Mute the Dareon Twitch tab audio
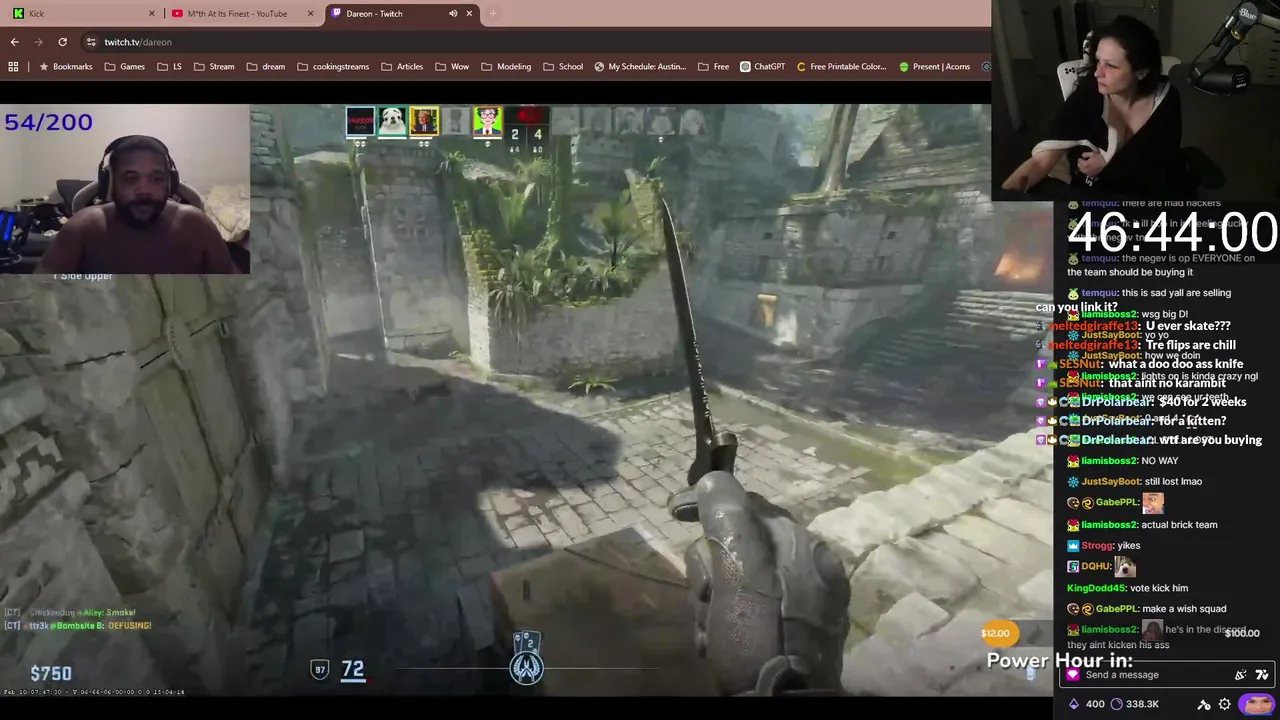This screenshot has height=720, width=1280. [x=453, y=13]
